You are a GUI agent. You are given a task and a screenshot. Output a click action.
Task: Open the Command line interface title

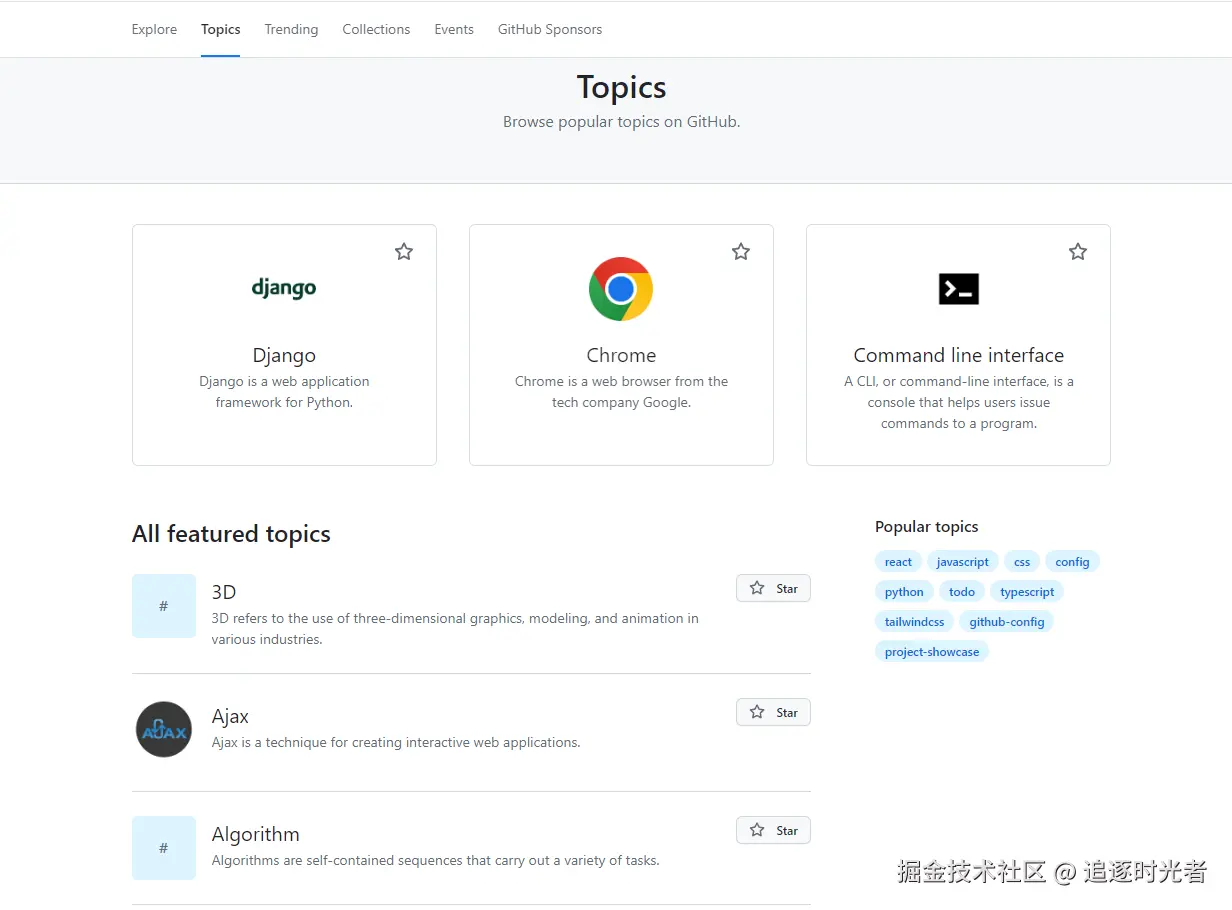[x=959, y=355]
